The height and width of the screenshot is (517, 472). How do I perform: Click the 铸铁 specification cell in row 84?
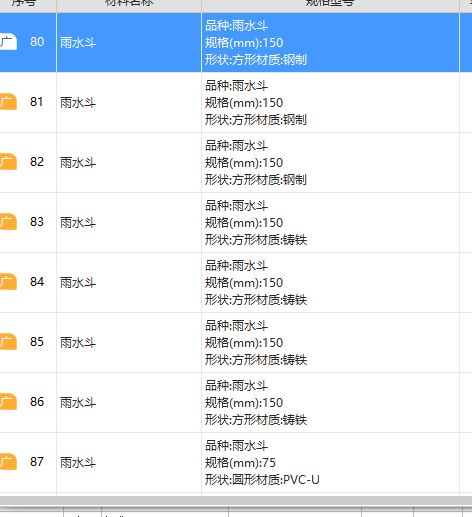(330, 283)
